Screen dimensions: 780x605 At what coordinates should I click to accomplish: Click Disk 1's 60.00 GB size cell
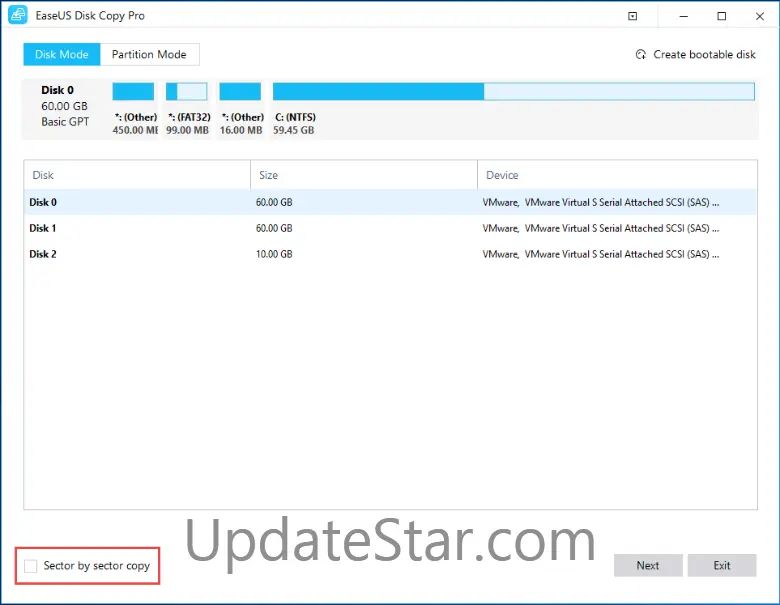coord(274,228)
